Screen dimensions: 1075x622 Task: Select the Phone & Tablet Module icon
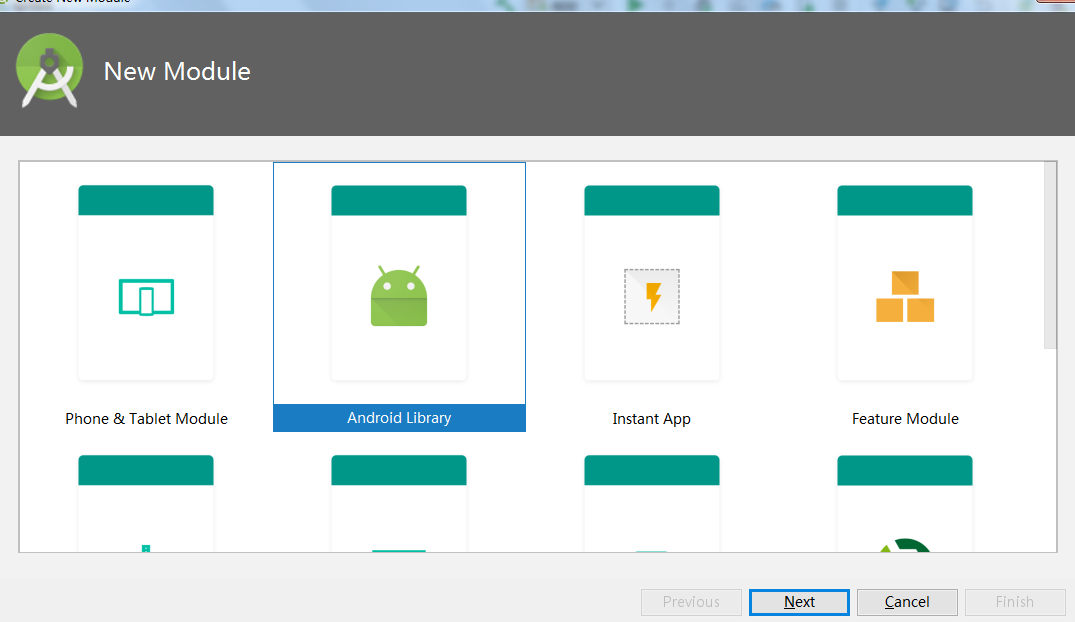[x=146, y=297]
